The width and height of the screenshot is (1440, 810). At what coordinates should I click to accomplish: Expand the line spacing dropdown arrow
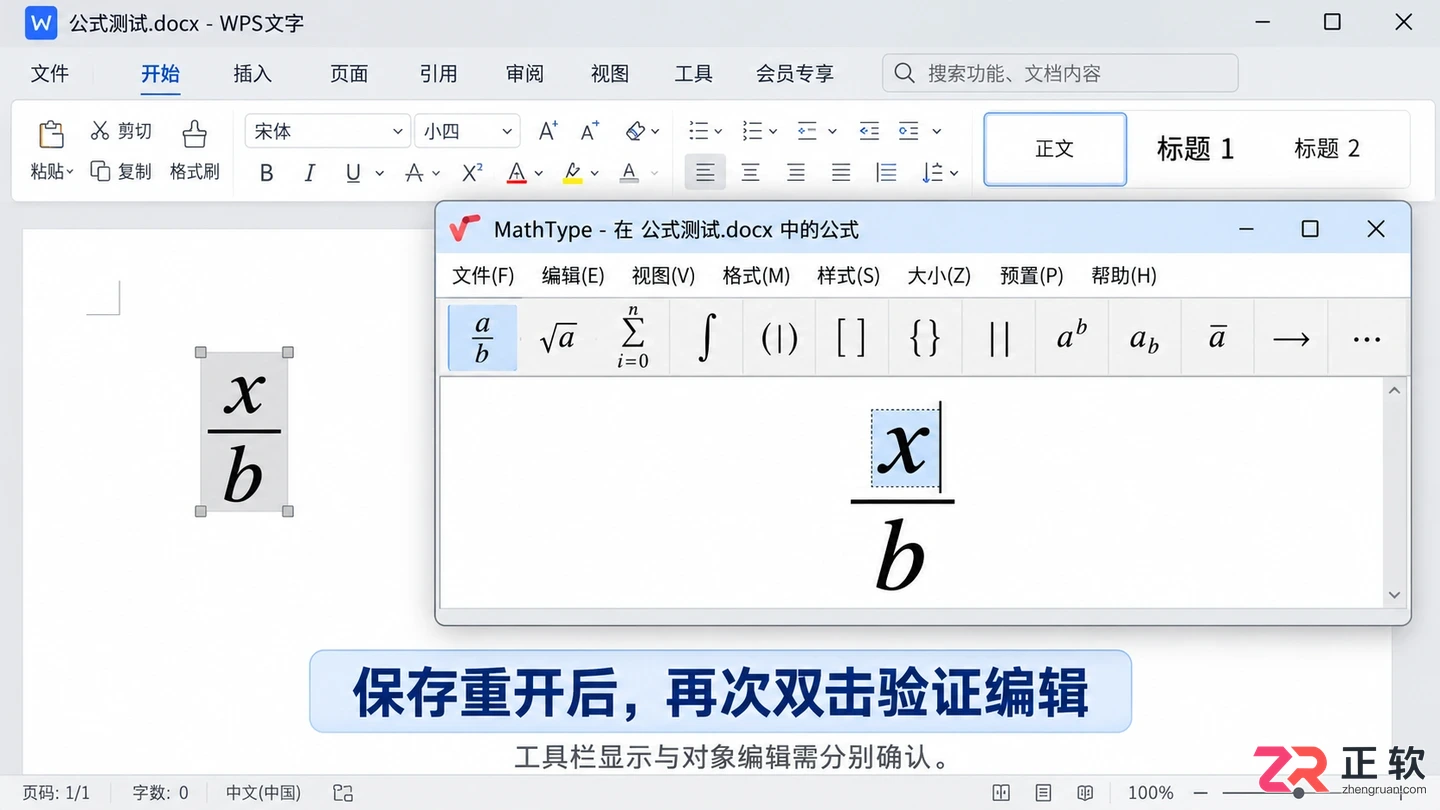(954, 173)
